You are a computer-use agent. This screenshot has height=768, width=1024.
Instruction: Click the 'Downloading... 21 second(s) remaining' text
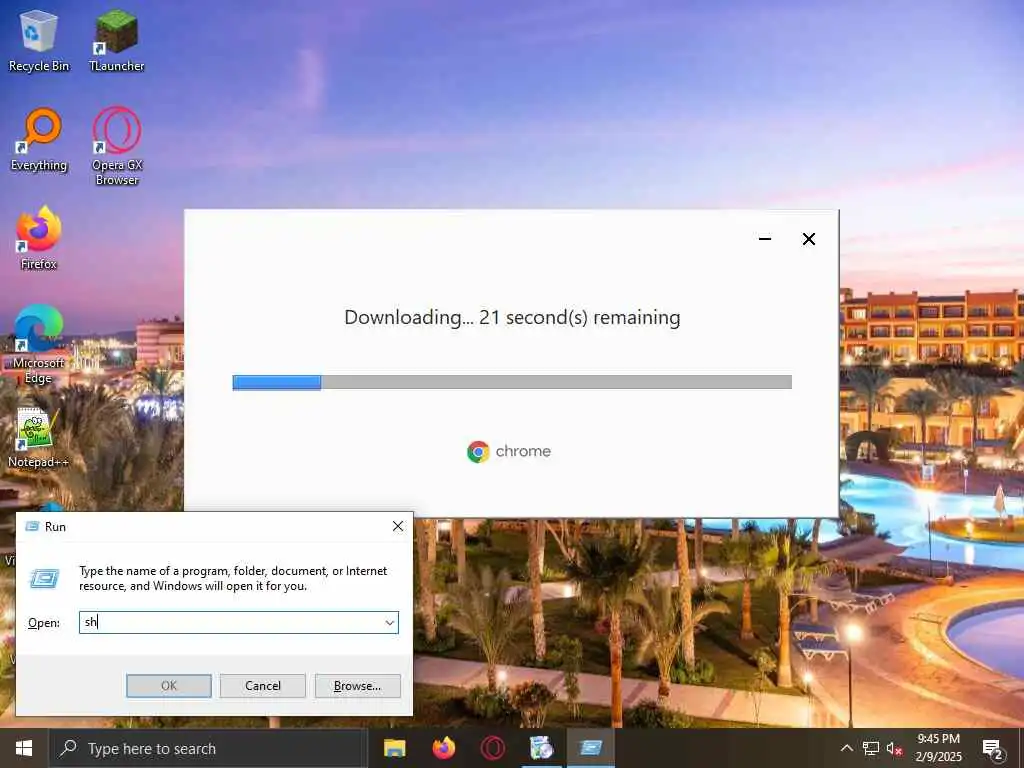point(512,317)
